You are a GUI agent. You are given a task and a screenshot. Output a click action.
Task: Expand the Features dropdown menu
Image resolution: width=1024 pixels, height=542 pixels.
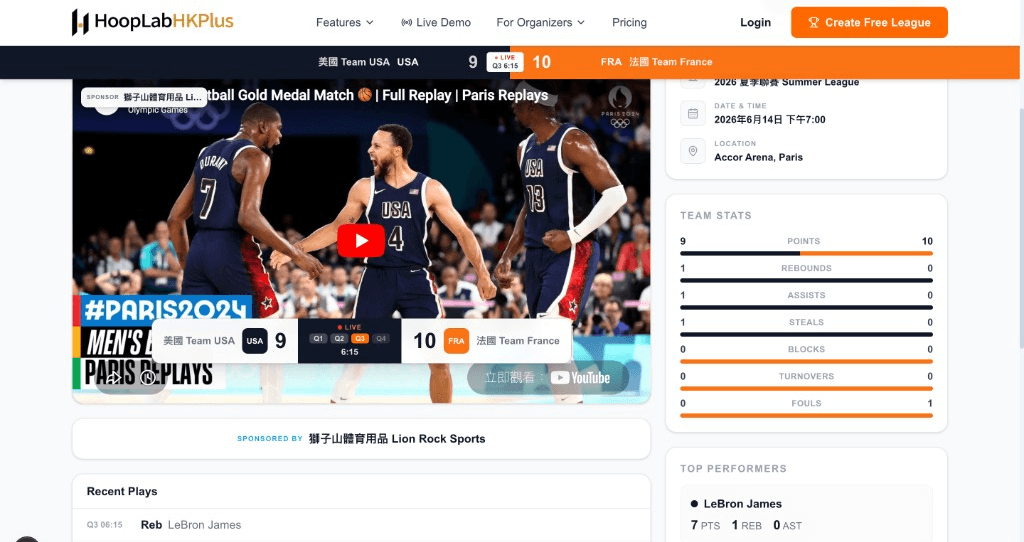click(x=345, y=22)
